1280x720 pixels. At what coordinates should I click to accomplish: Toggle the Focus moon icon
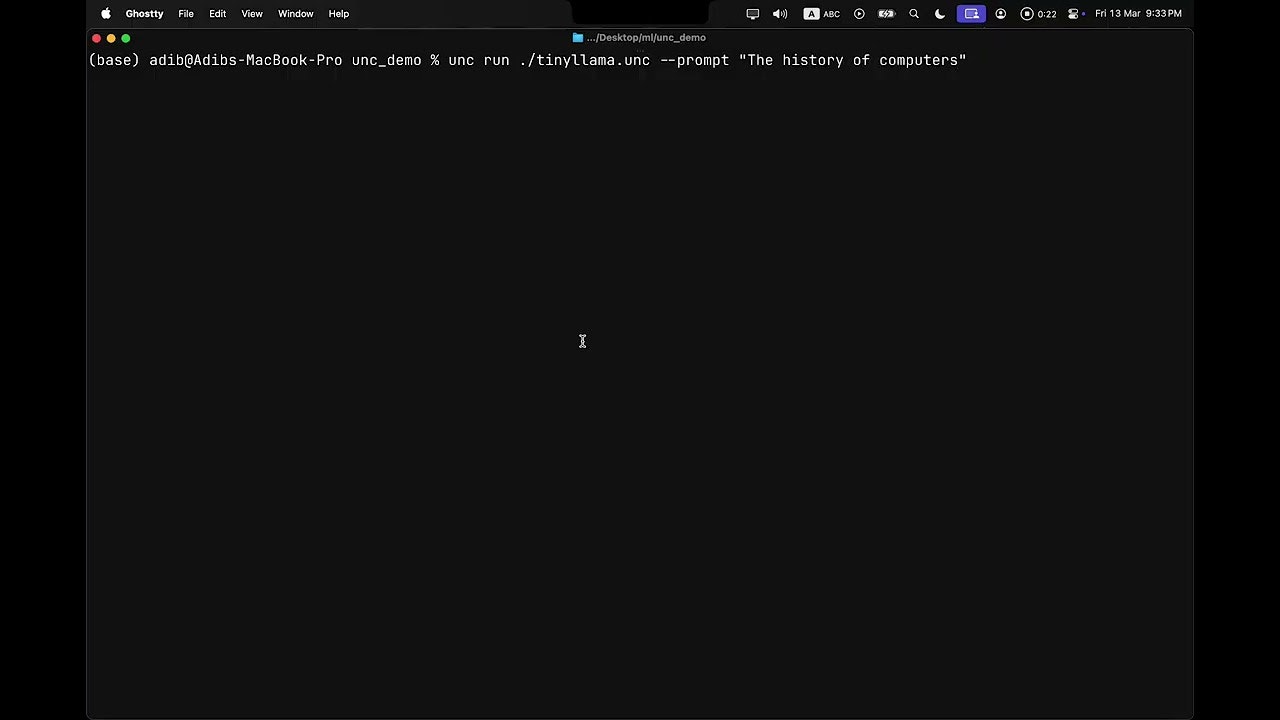940,14
